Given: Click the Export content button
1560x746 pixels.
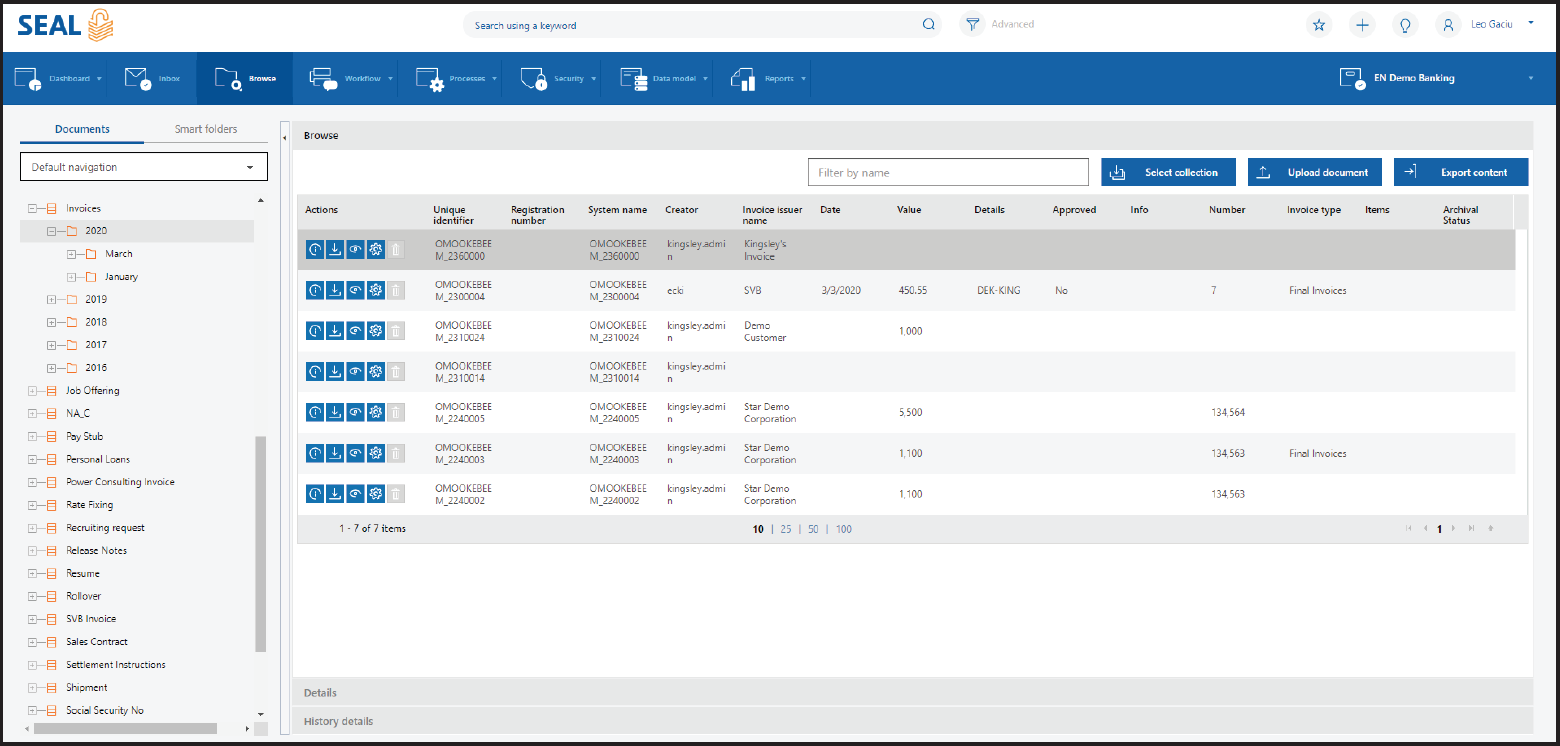Looking at the screenshot, I should (1460, 172).
